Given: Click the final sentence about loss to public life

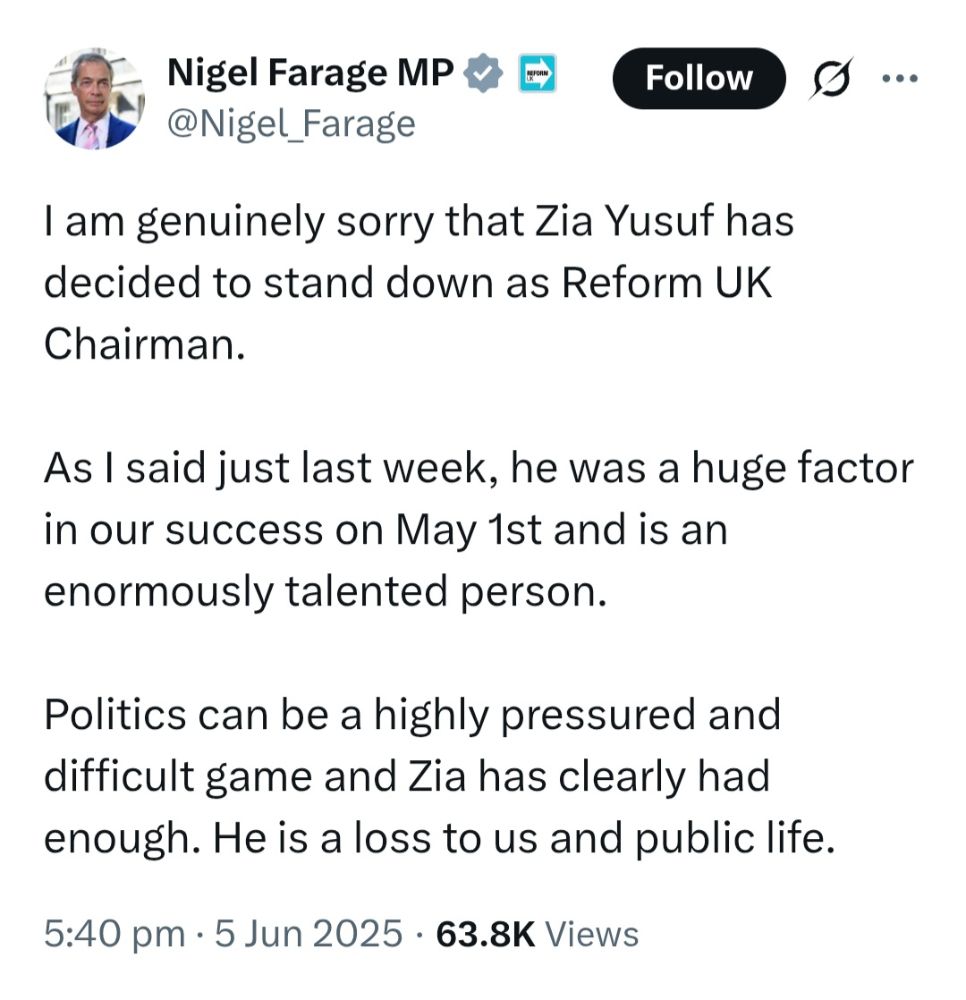Looking at the screenshot, I should 524,838.
